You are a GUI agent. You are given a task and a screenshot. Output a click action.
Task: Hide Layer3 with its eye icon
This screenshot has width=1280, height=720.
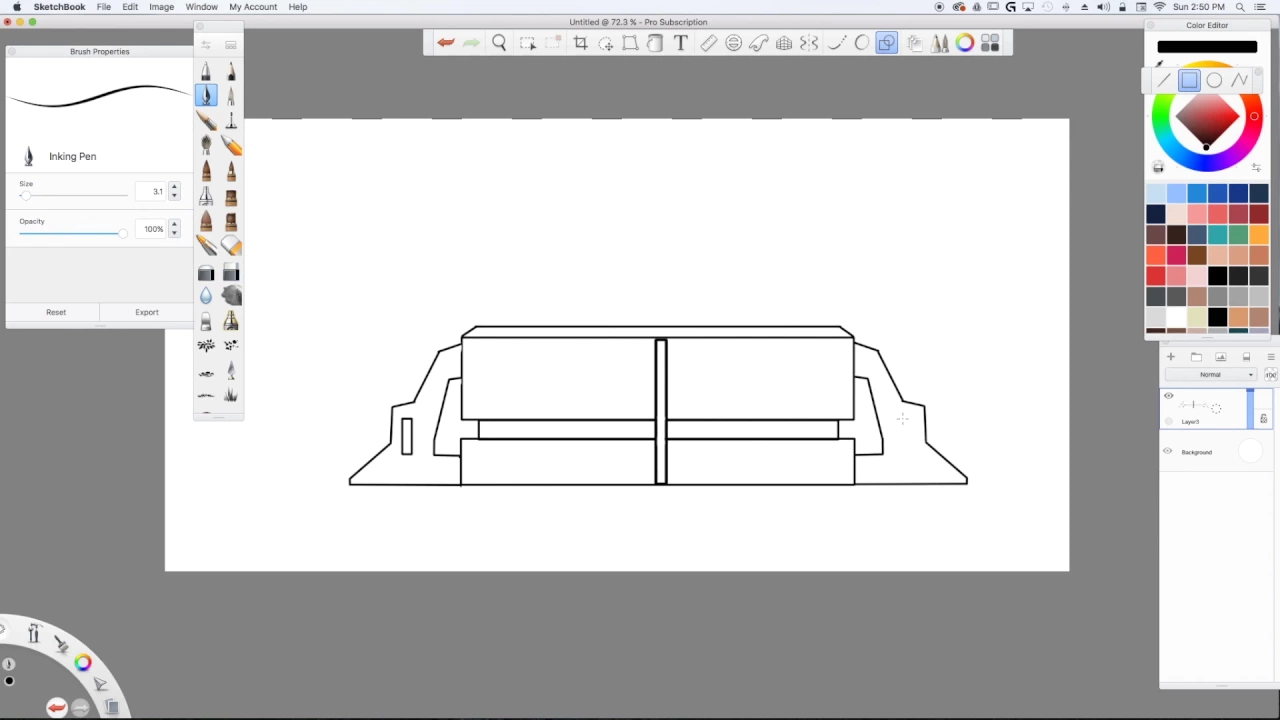click(x=1168, y=396)
